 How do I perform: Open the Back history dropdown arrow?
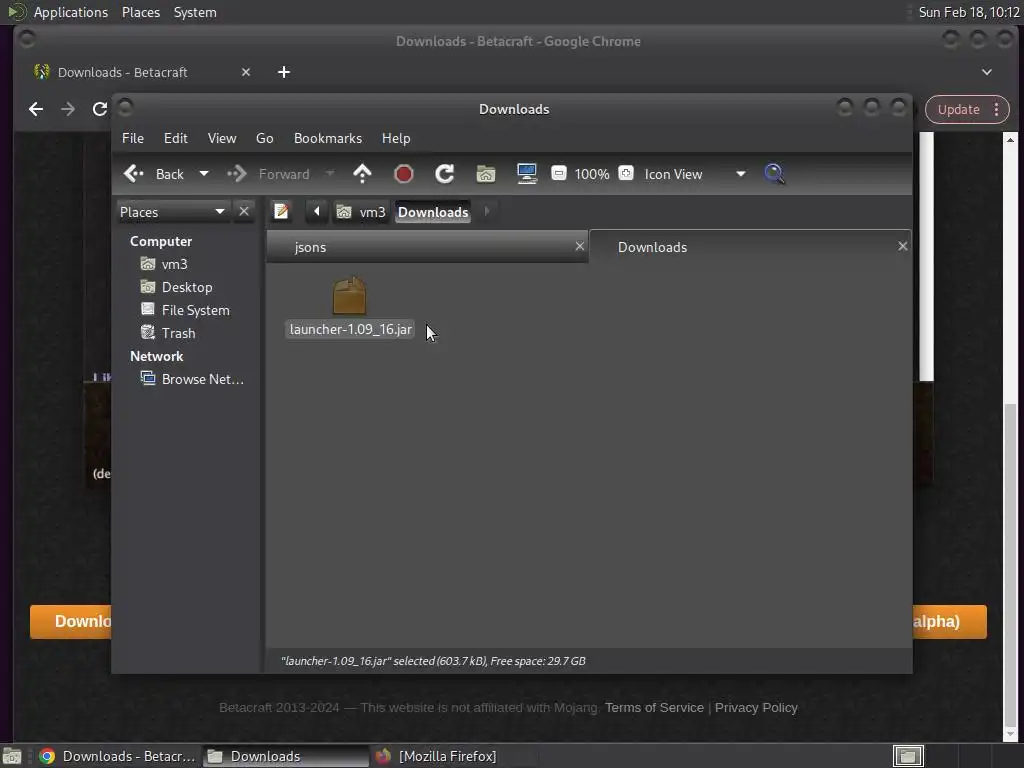coord(204,174)
